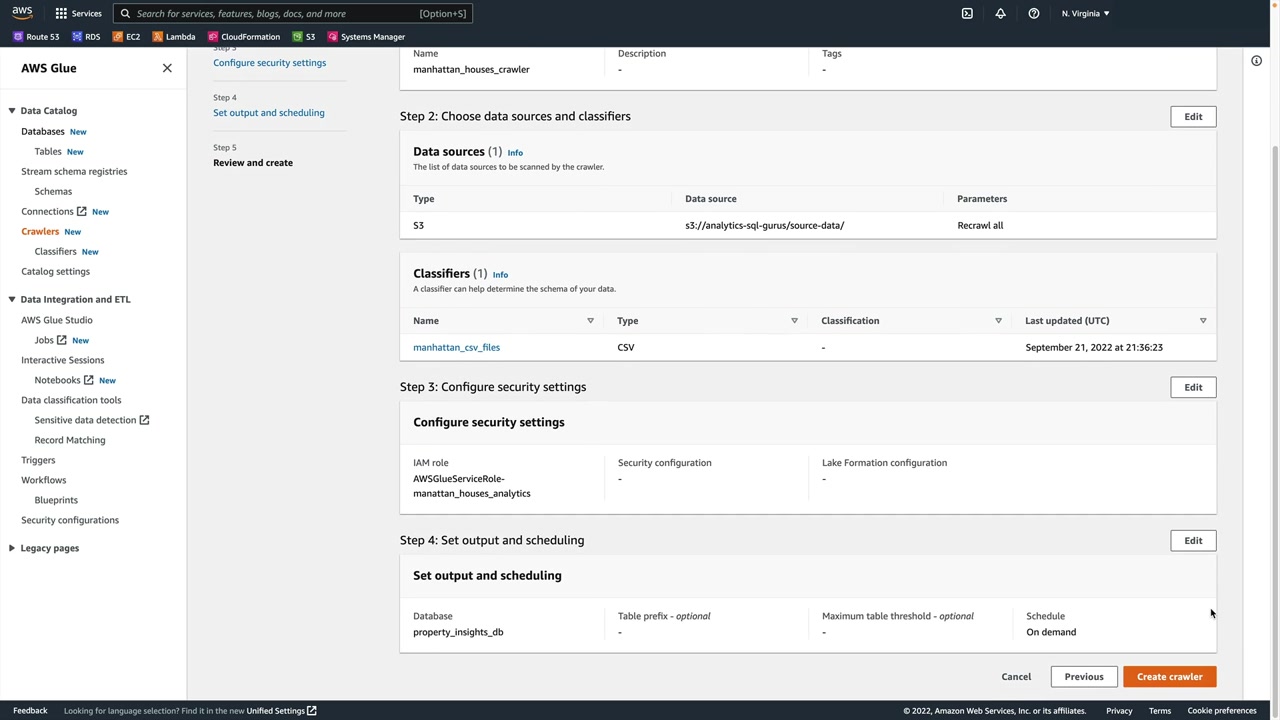This screenshot has height=720, width=1280.
Task: Open Triggers in the sidebar
Action: click(x=38, y=460)
